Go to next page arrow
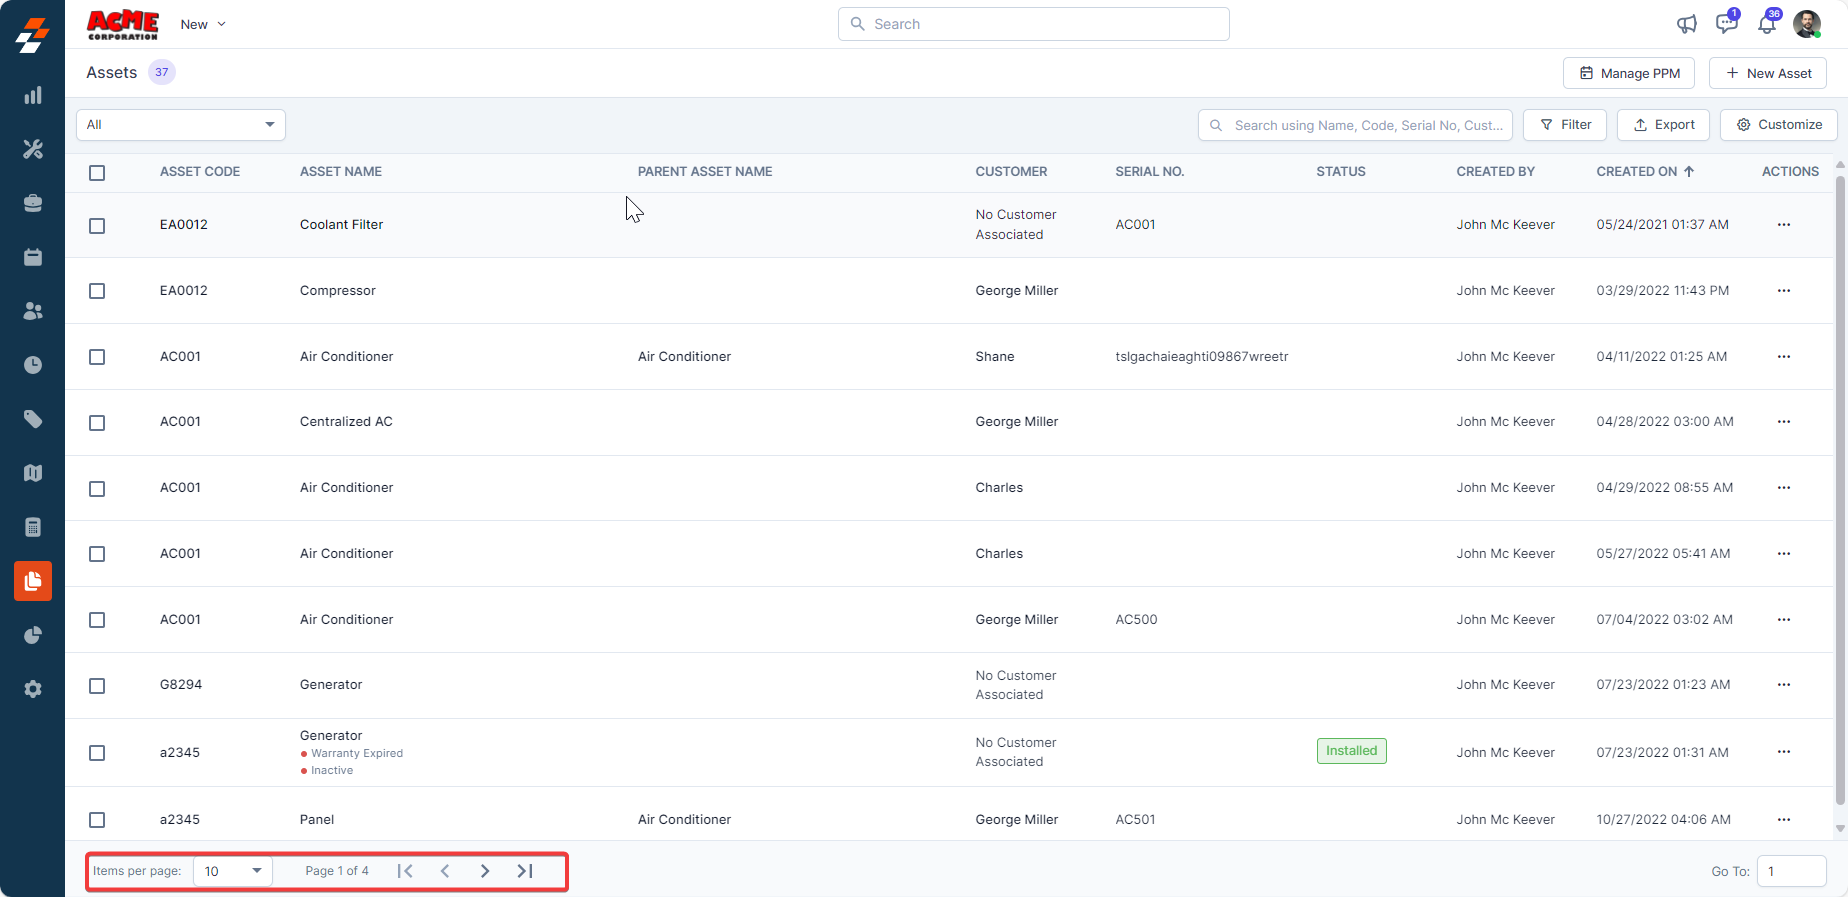This screenshot has height=897, width=1848. tap(485, 871)
